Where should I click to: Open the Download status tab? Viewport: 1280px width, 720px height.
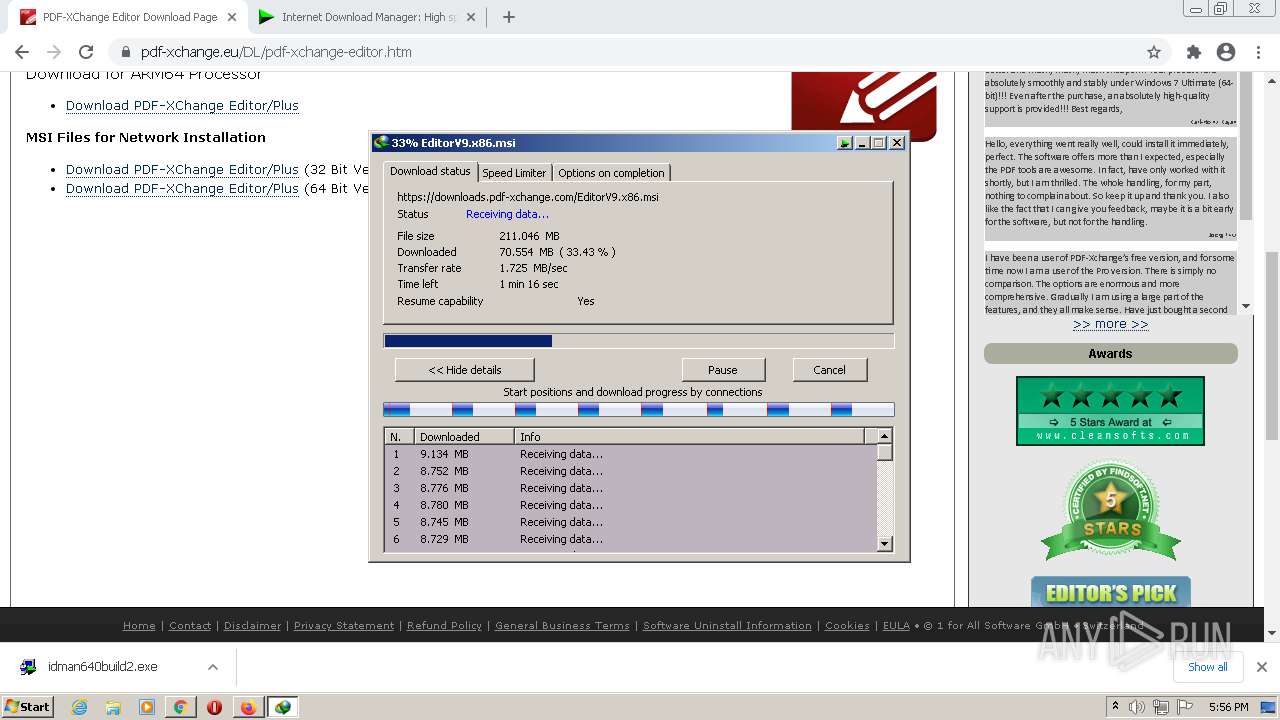tap(430, 172)
